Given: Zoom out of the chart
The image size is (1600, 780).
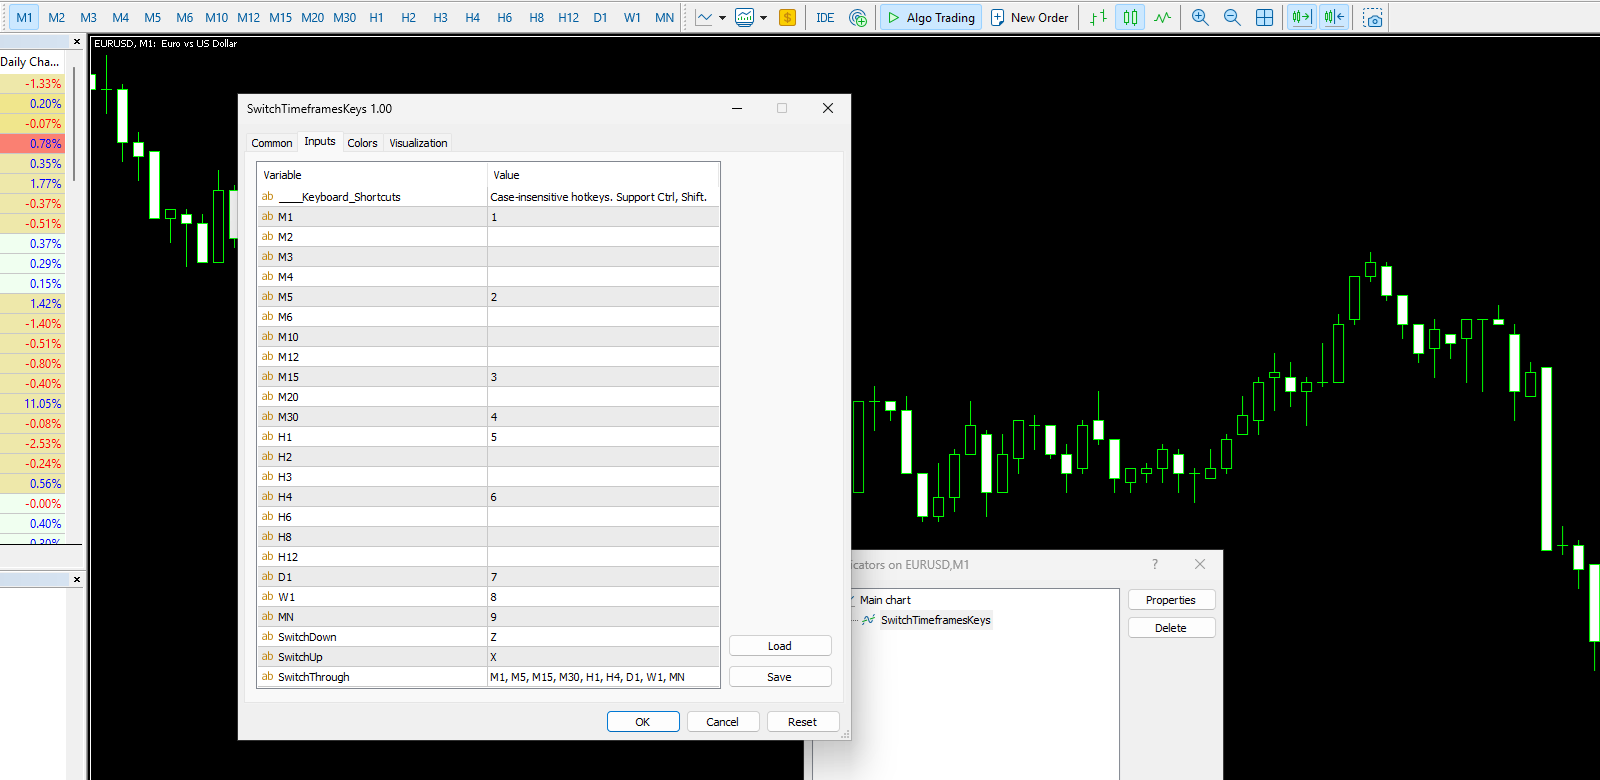Looking at the screenshot, I should click(x=1232, y=17).
